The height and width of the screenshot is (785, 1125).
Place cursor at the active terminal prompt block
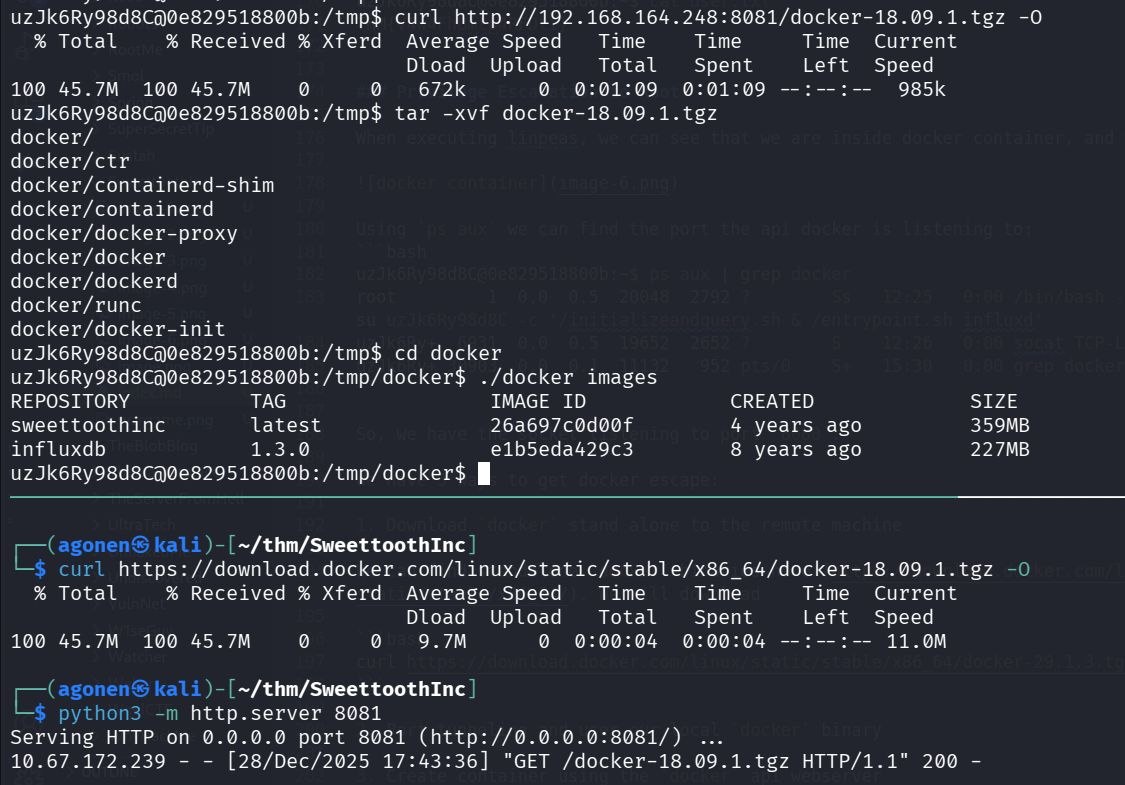pyautogui.click(x=485, y=472)
